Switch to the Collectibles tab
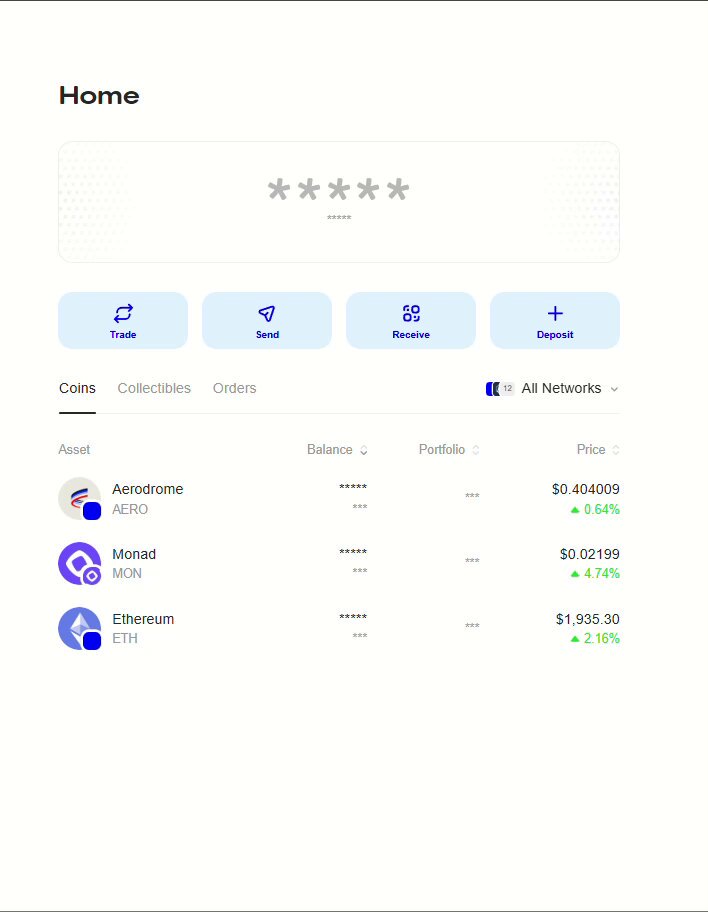708x912 pixels. coord(154,388)
